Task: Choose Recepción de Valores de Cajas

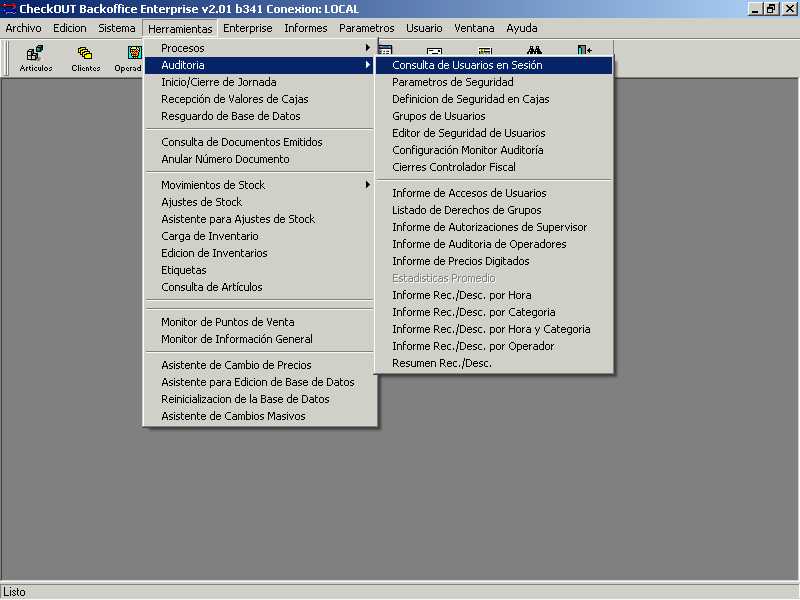Action: click(x=260, y=99)
